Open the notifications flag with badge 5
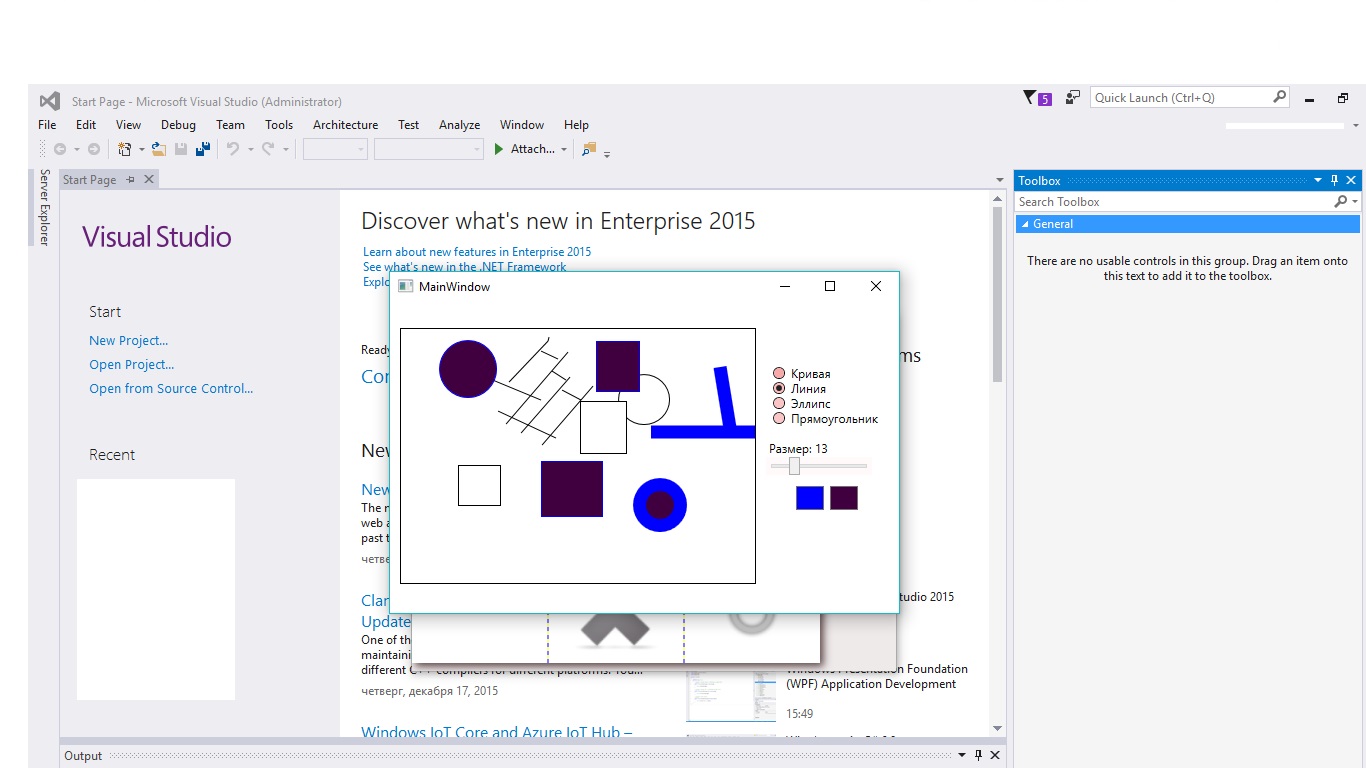Viewport: 1366px width, 768px height. pyautogui.click(x=1037, y=98)
